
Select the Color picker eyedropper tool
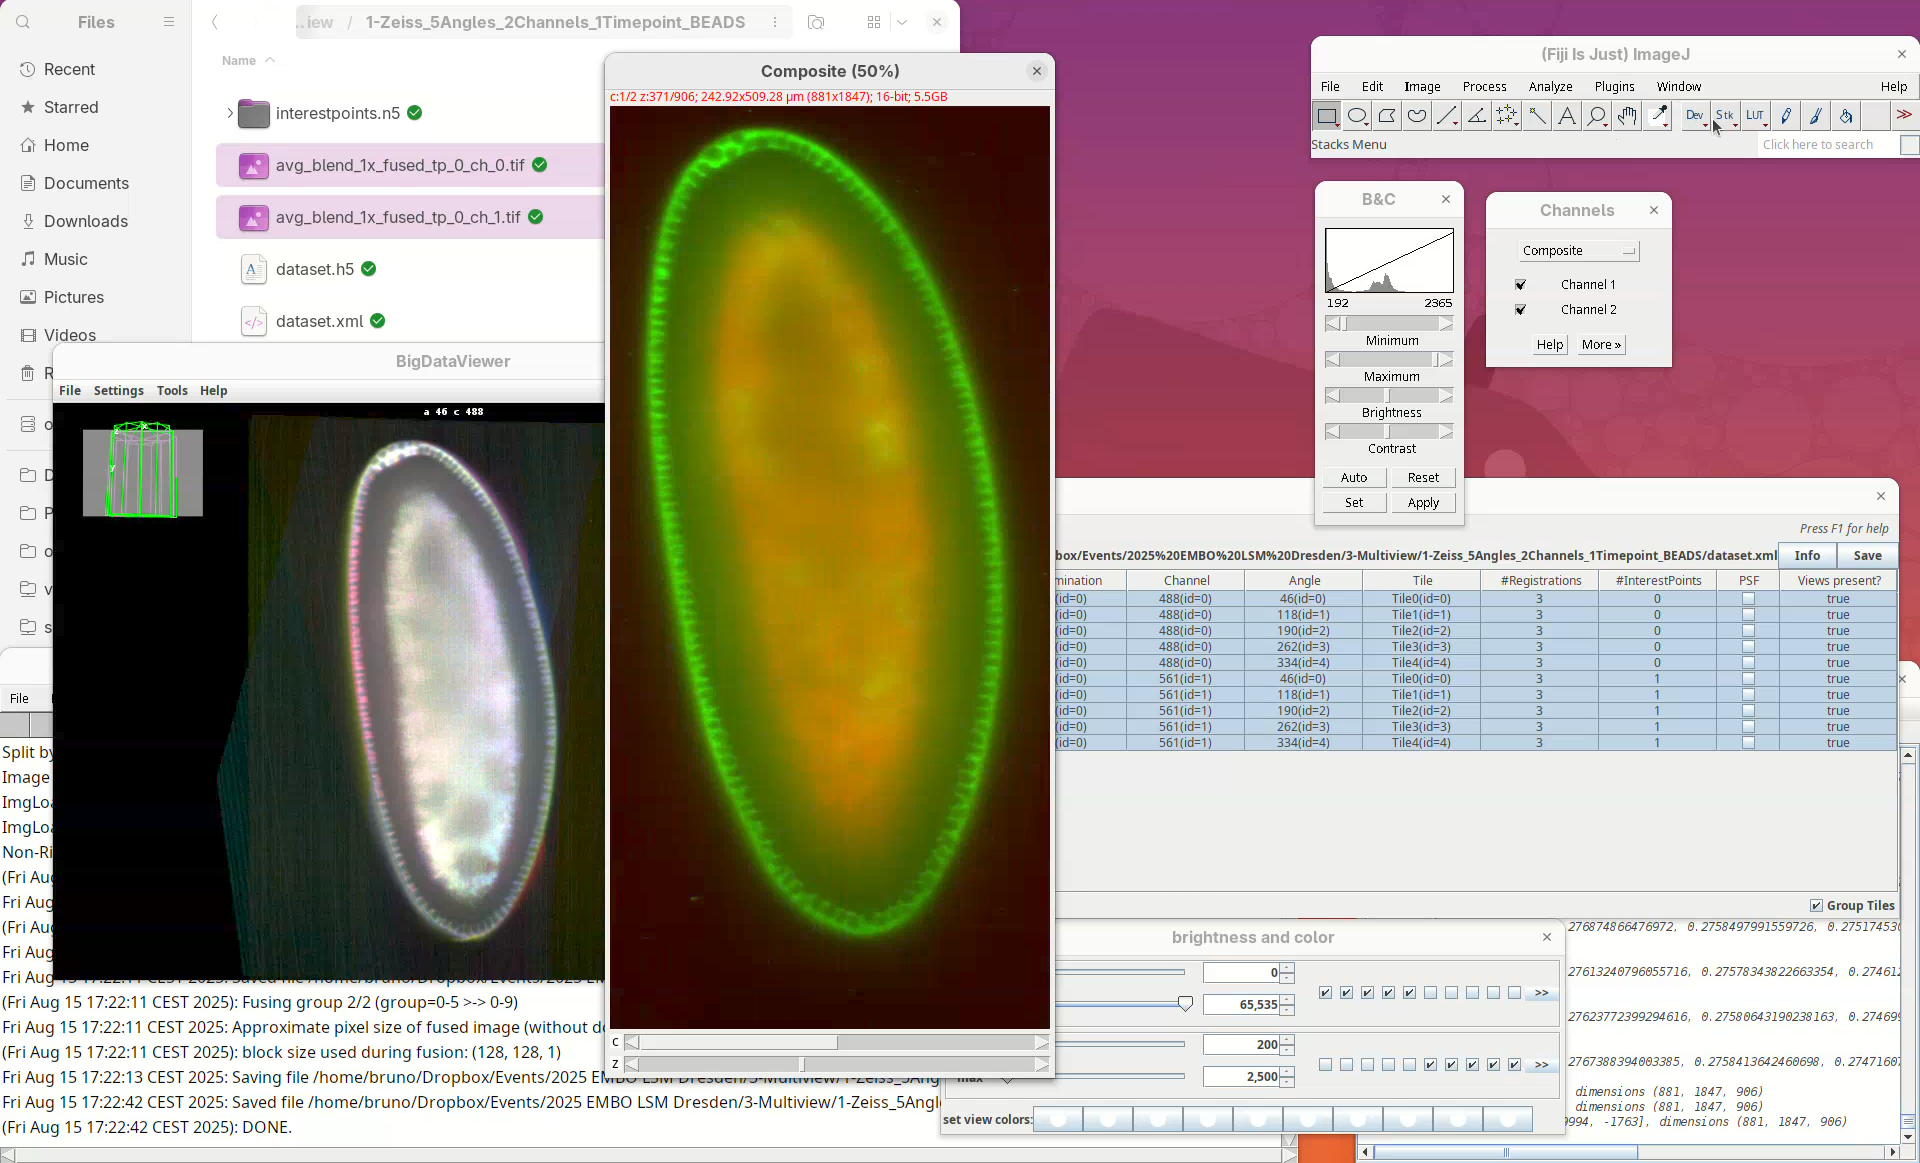pos(1658,116)
